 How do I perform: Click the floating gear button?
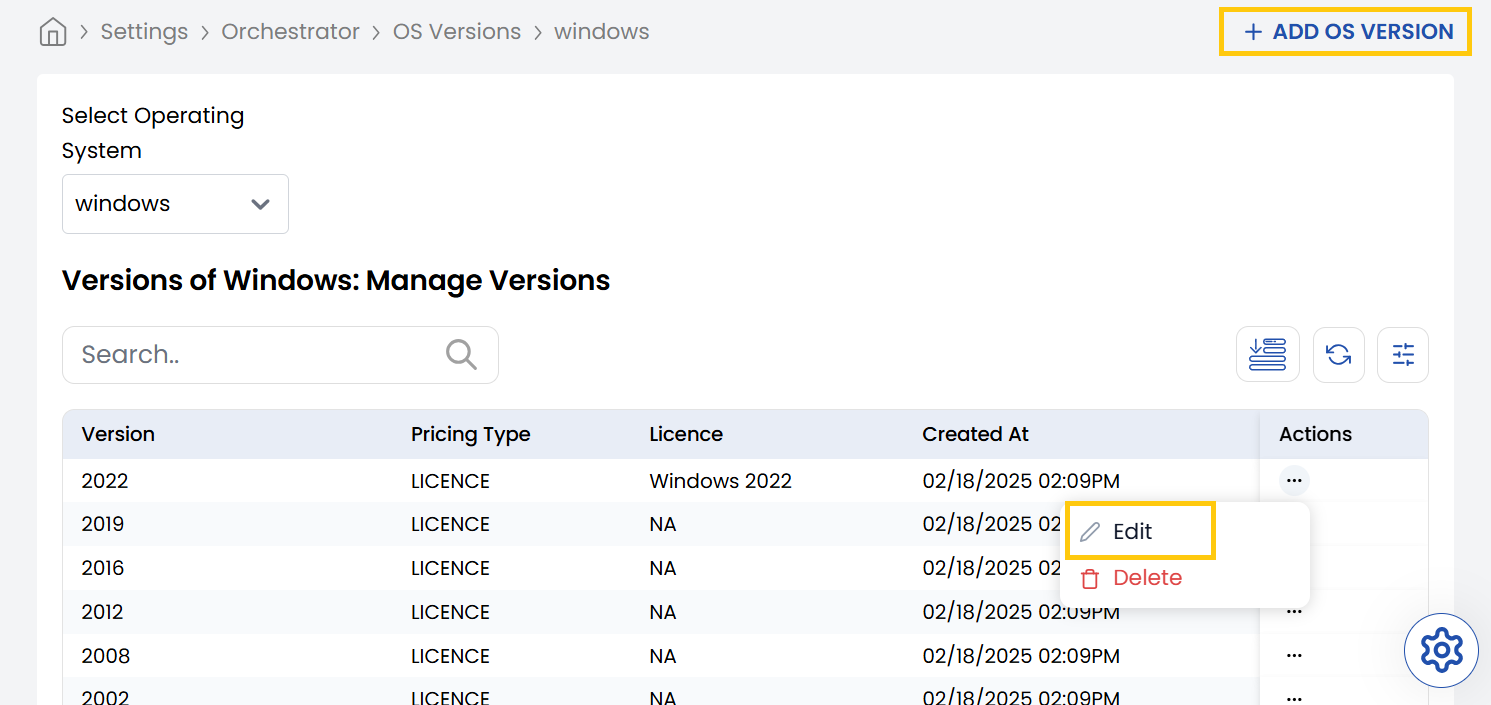(x=1441, y=651)
